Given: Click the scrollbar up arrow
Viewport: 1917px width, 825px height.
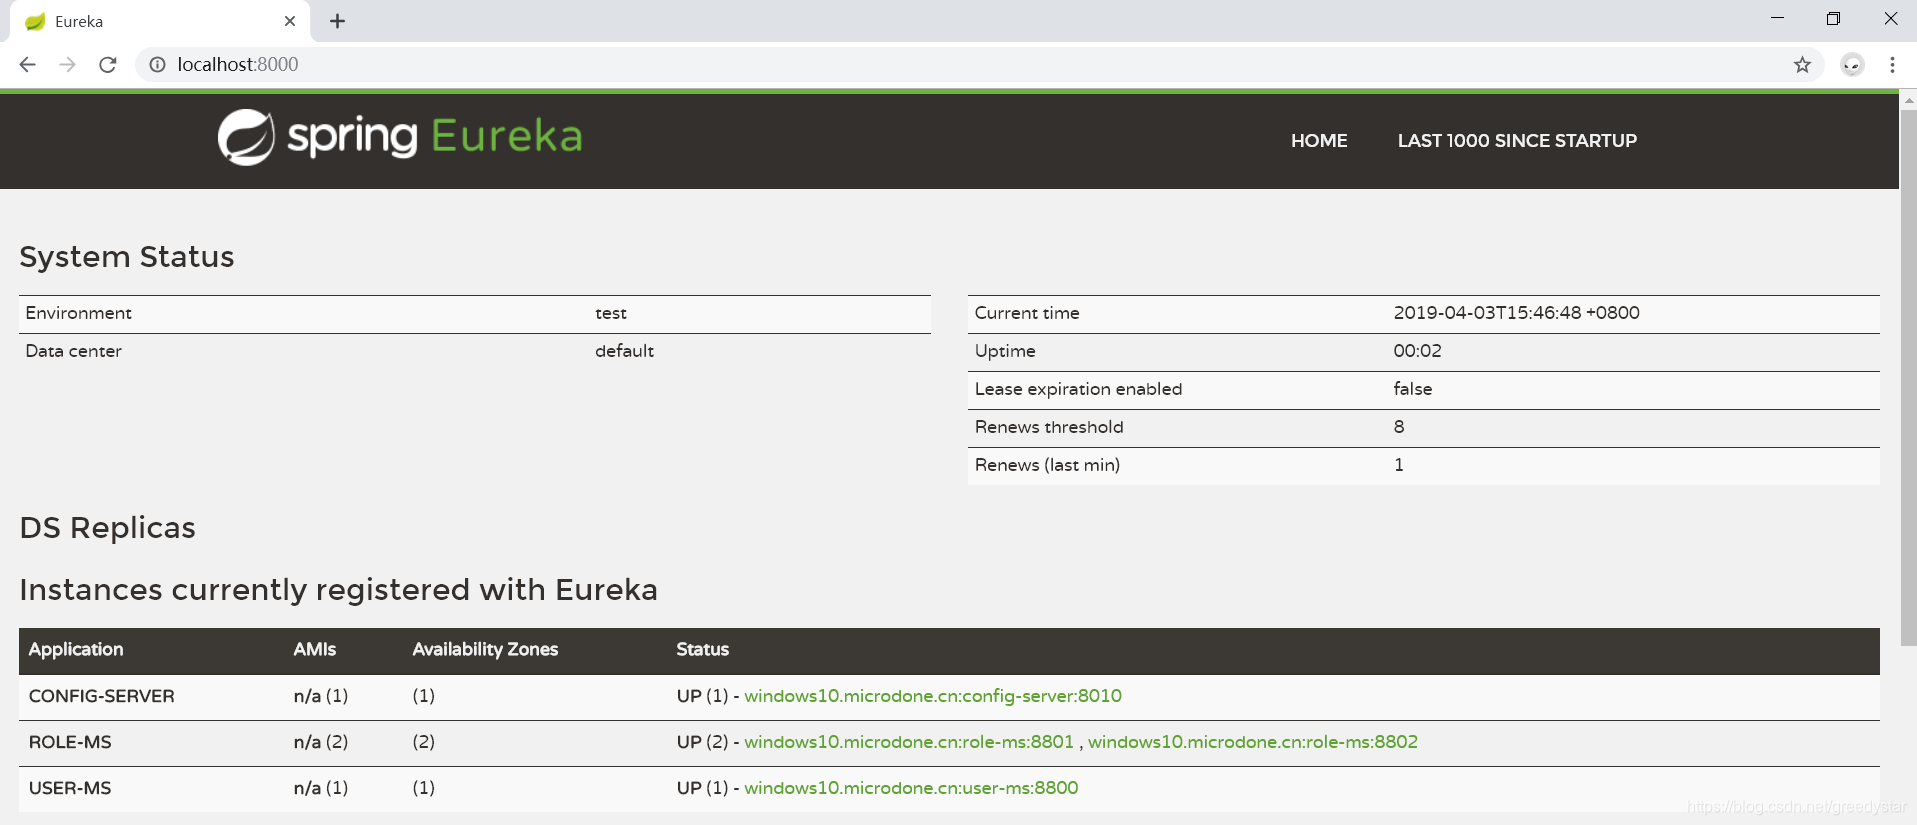Looking at the screenshot, I should tap(1908, 100).
